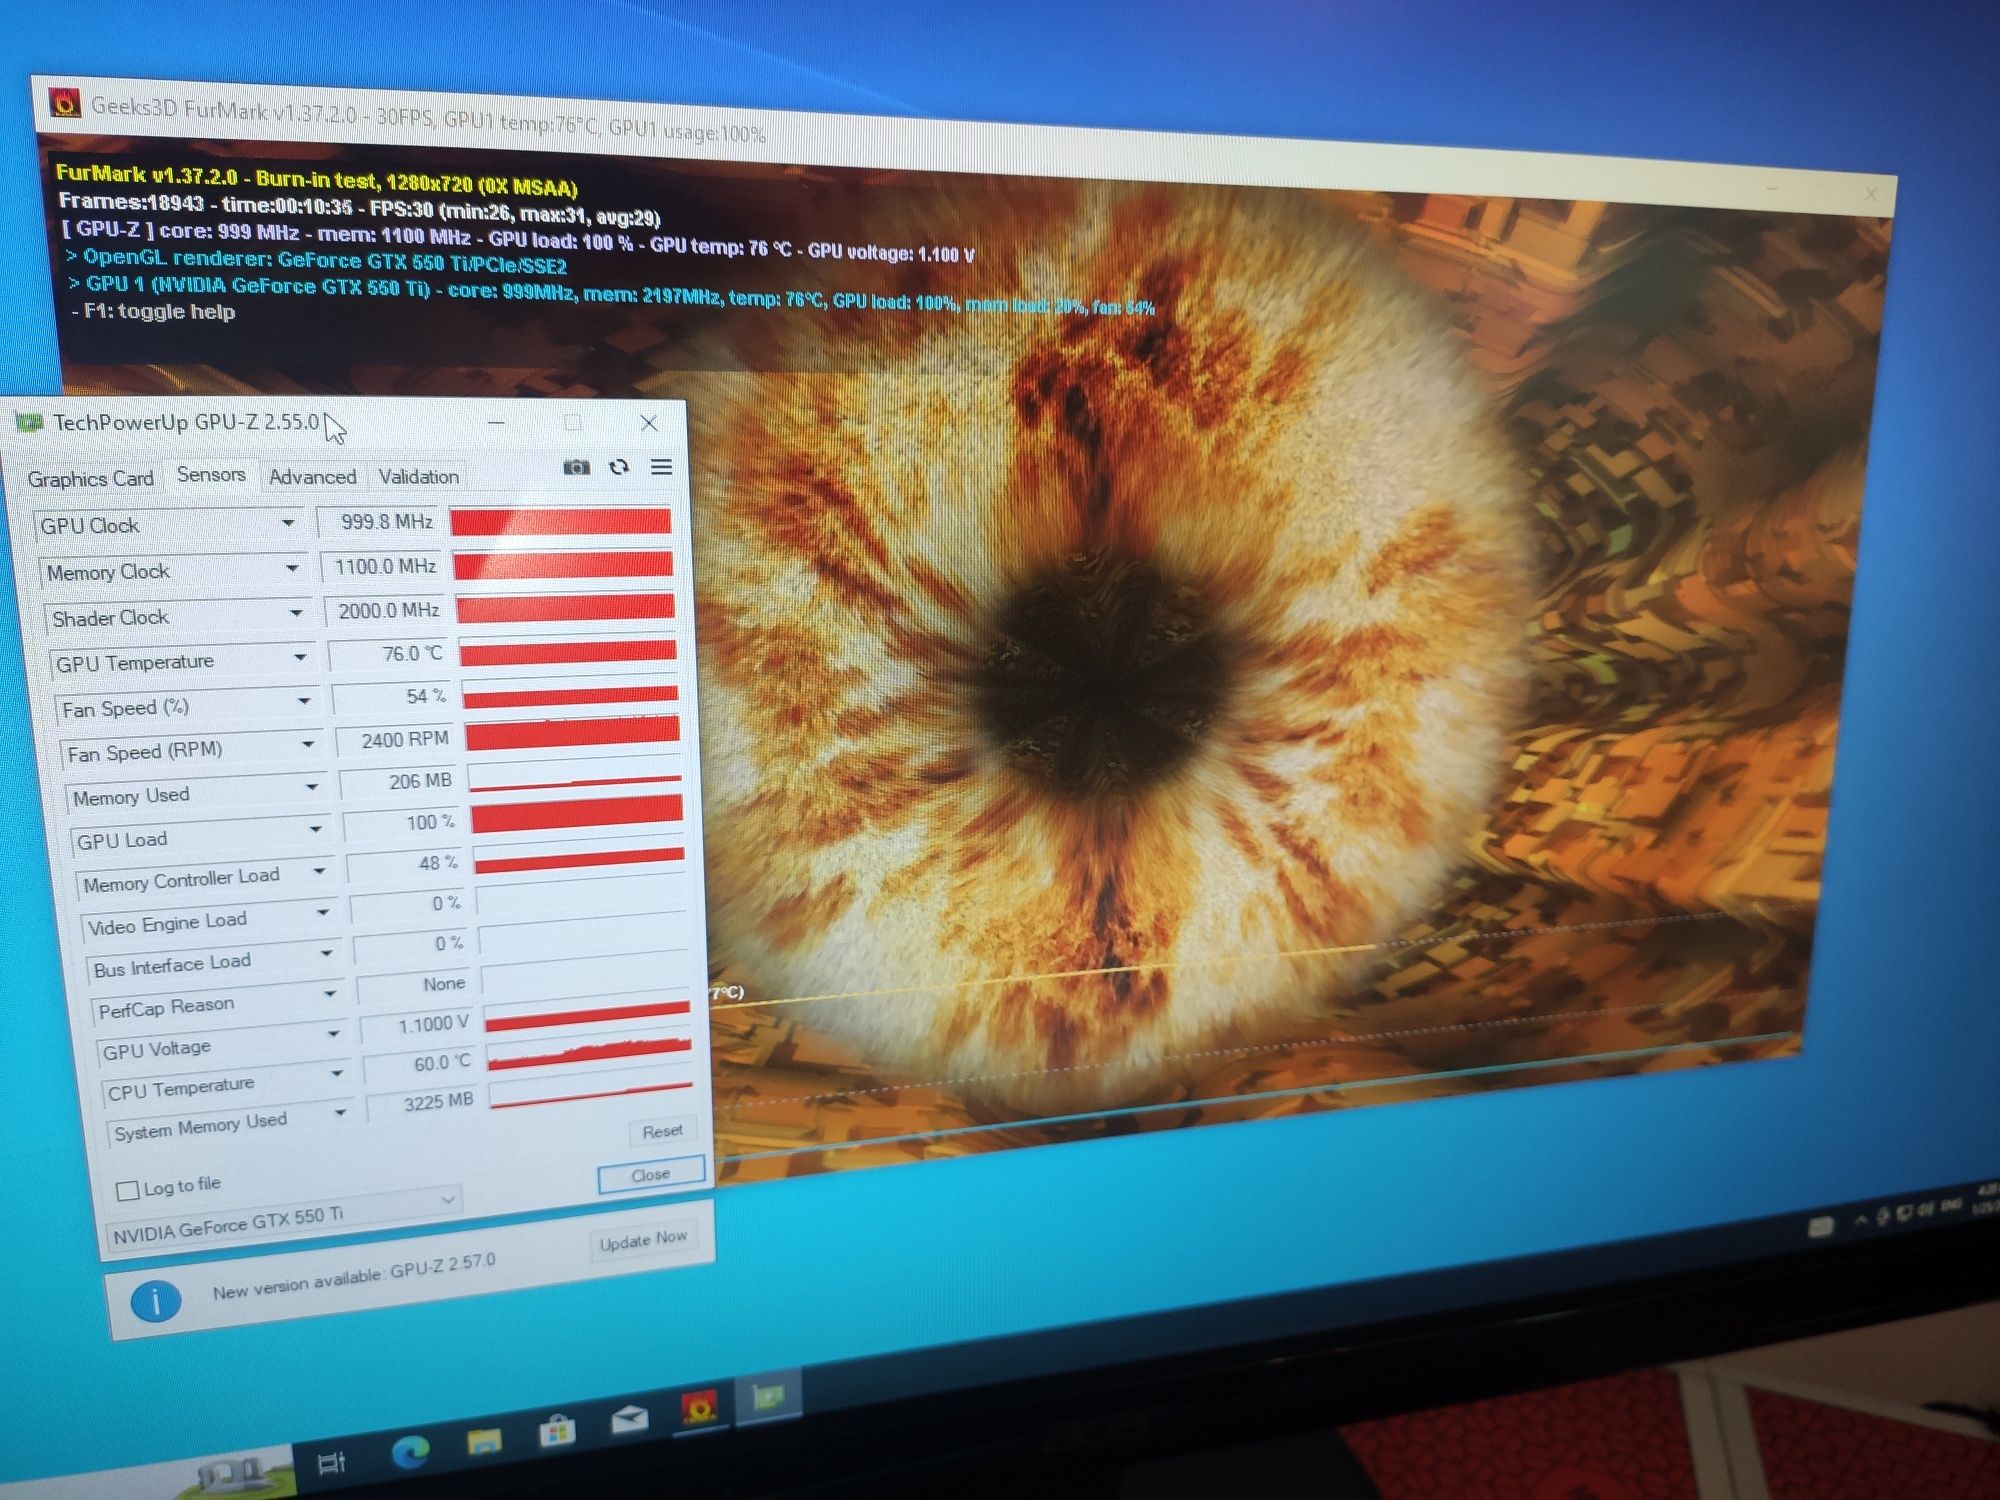Open the GPU Load sensor dropdown
This screenshot has height=1500, width=2000.
click(316, 829)
